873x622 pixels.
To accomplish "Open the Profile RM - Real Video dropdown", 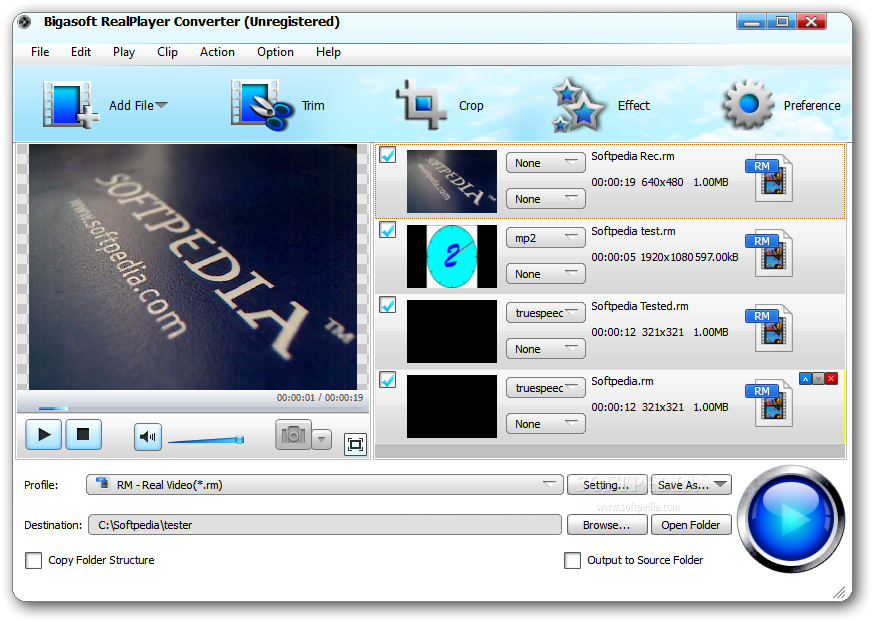I will (325, 484).
